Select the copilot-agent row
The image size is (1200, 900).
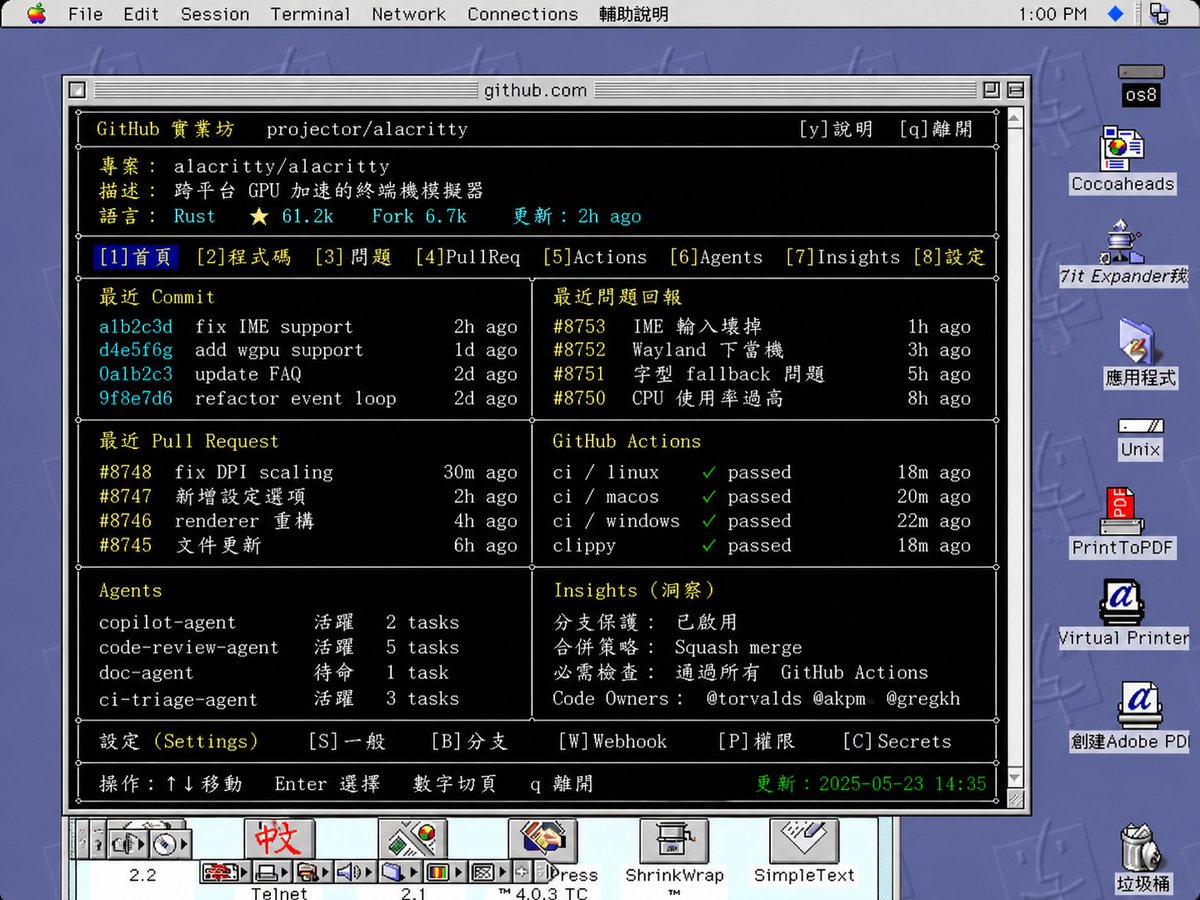pos(279,622)
